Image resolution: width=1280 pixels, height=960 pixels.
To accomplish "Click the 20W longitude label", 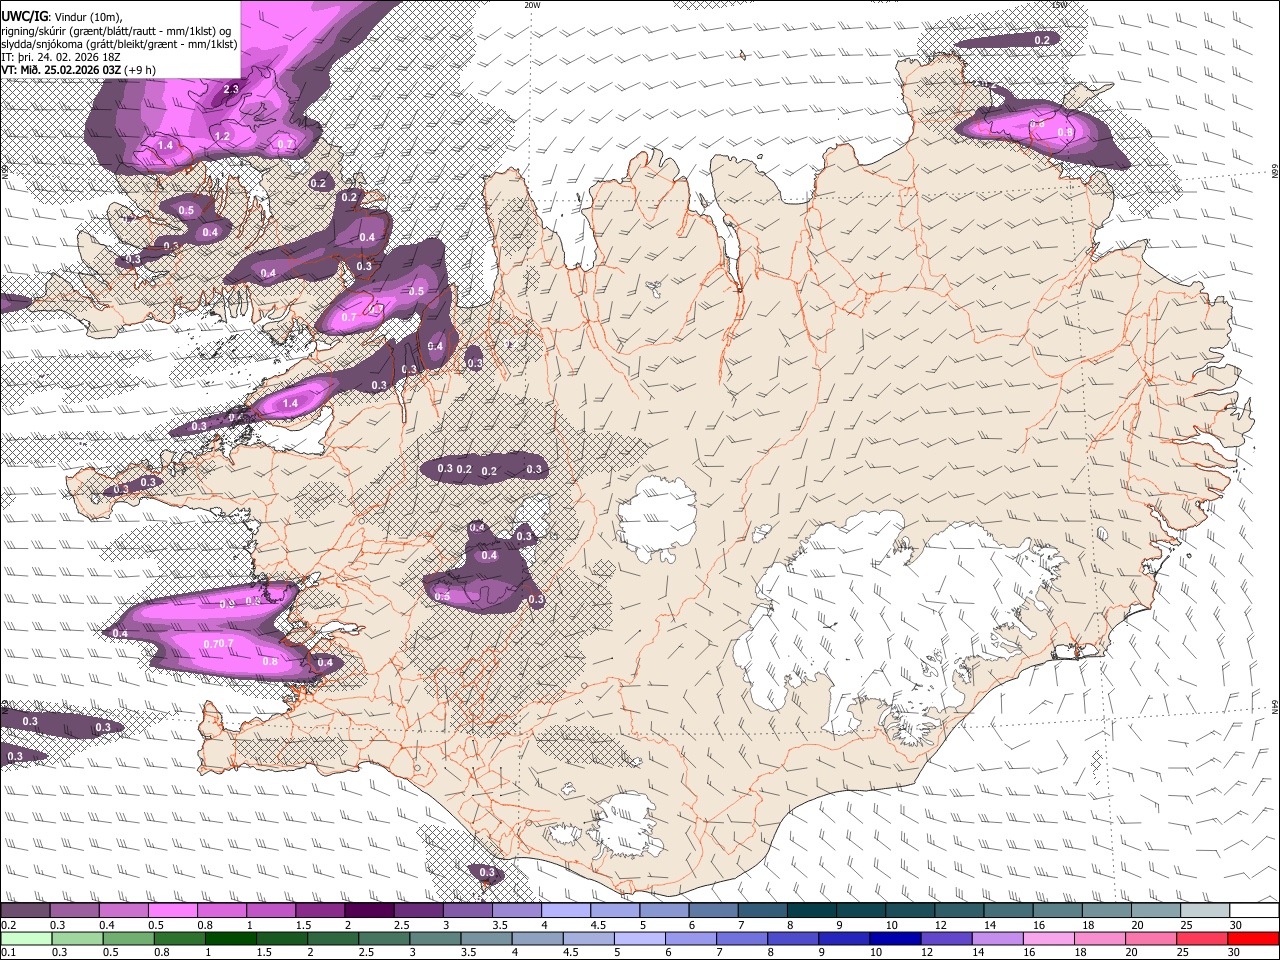I will pyautogui.click(x=532, y=5).
